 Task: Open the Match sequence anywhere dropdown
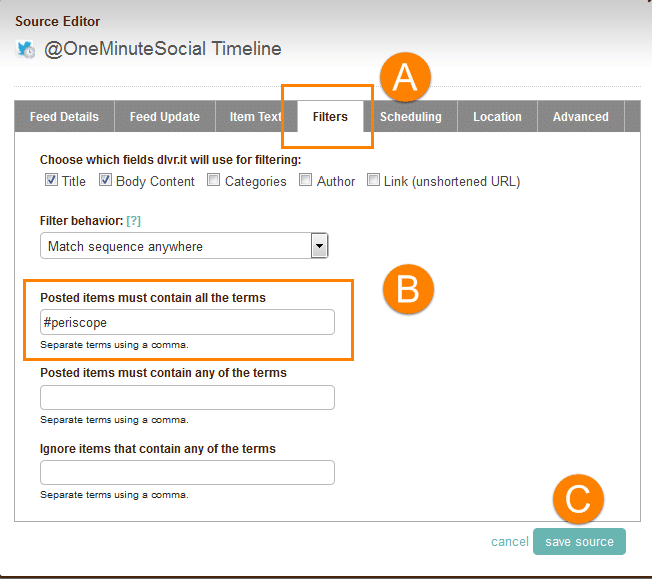pyautogui.click(x=184, y=246)
